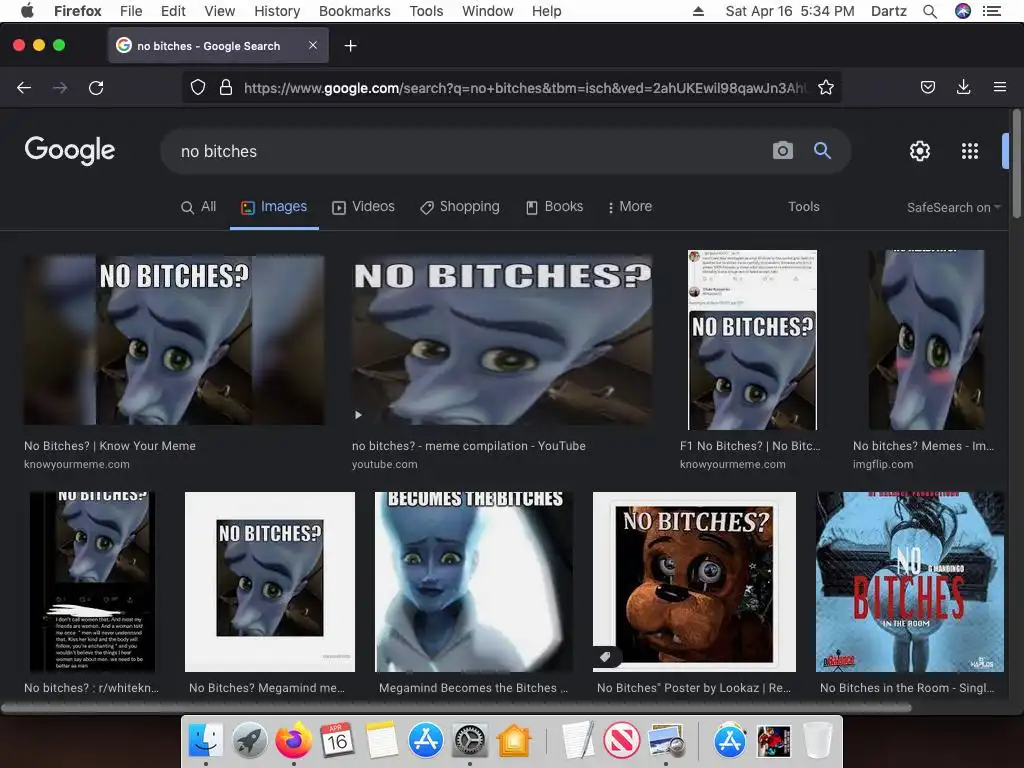The image size is (1024, 768).
Task: Open a new tab with the plus button
Action: (351, 46)
